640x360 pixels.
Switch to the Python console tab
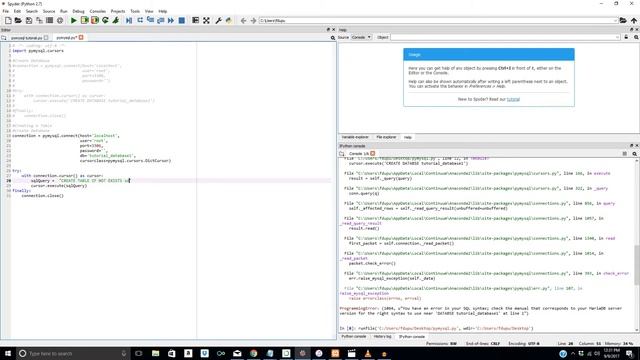(x=353, y=337)
